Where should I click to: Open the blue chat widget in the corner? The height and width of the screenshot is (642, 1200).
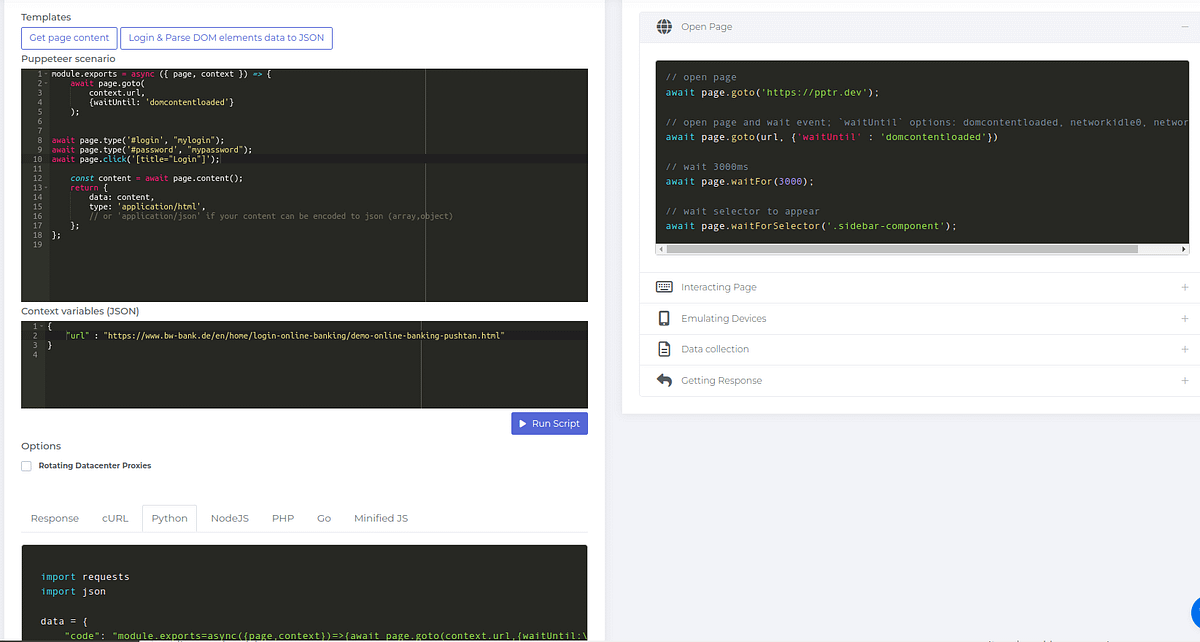tap(1194, 612)
